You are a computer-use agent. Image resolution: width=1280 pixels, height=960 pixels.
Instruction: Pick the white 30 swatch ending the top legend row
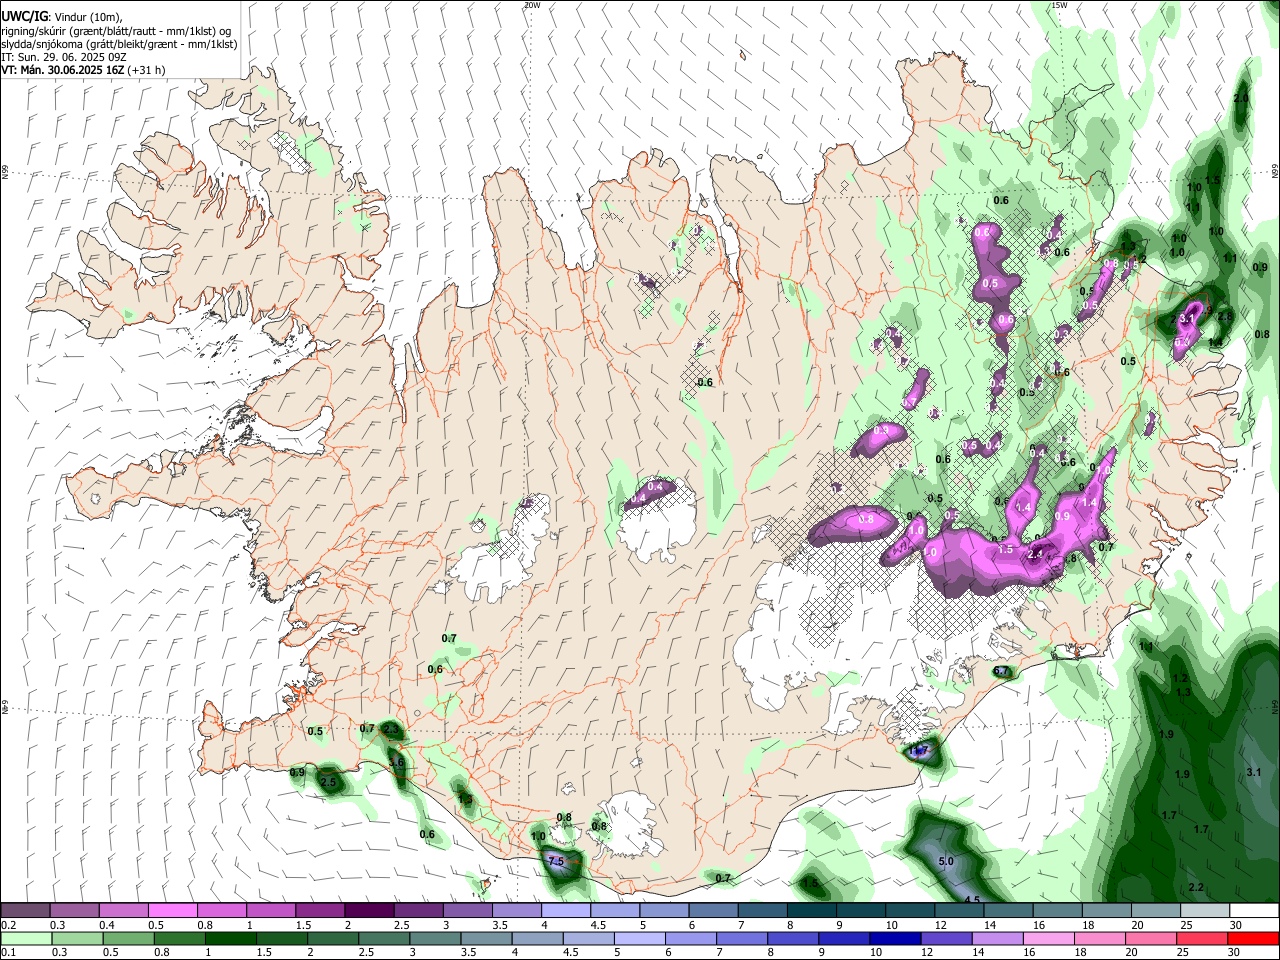1254,911
